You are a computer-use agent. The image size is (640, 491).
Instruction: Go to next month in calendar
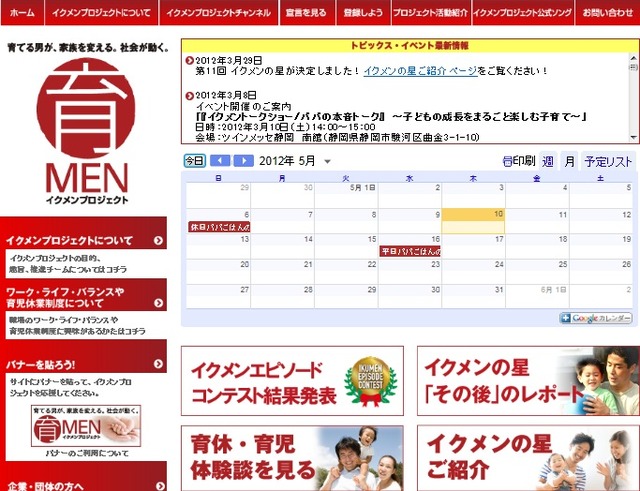coord(244,160)
